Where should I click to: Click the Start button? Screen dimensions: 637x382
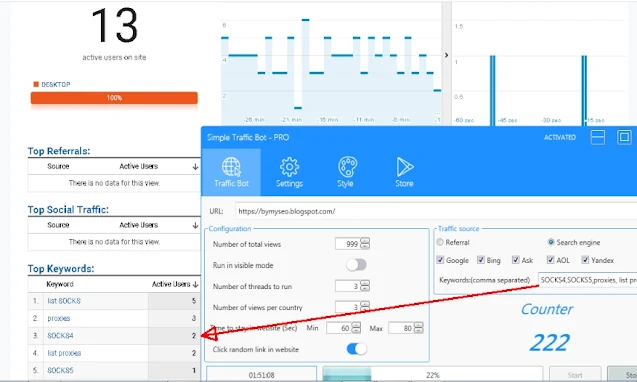pyautogui.click(x=575, y=375)
